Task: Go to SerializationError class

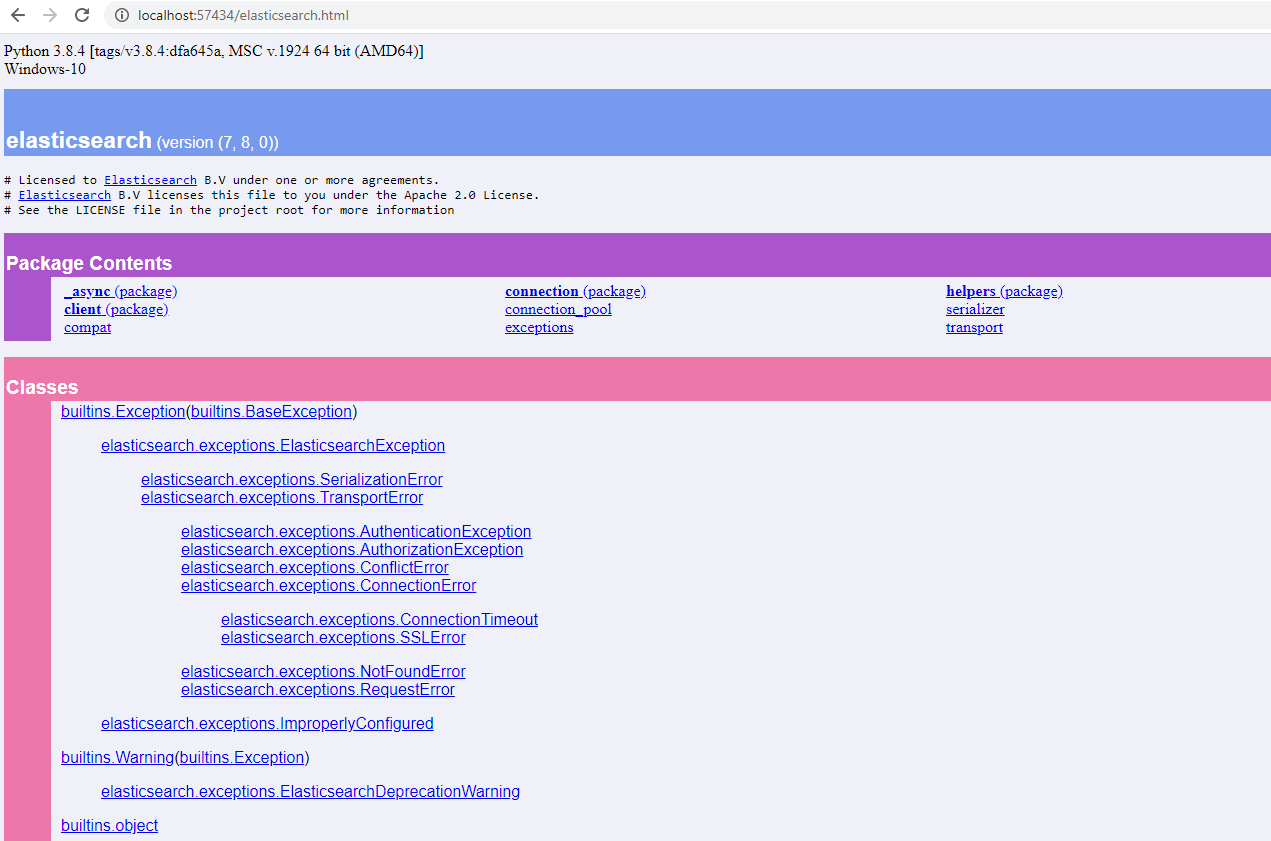Action: point(291,479)
